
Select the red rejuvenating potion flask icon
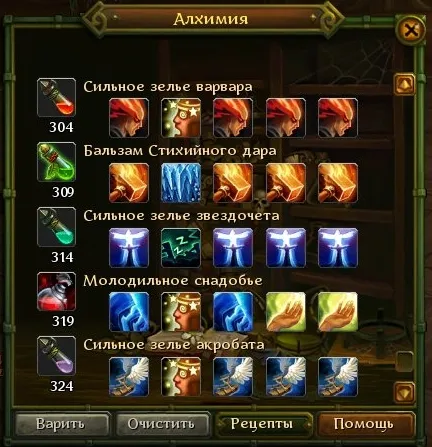[x=56, y=291]
